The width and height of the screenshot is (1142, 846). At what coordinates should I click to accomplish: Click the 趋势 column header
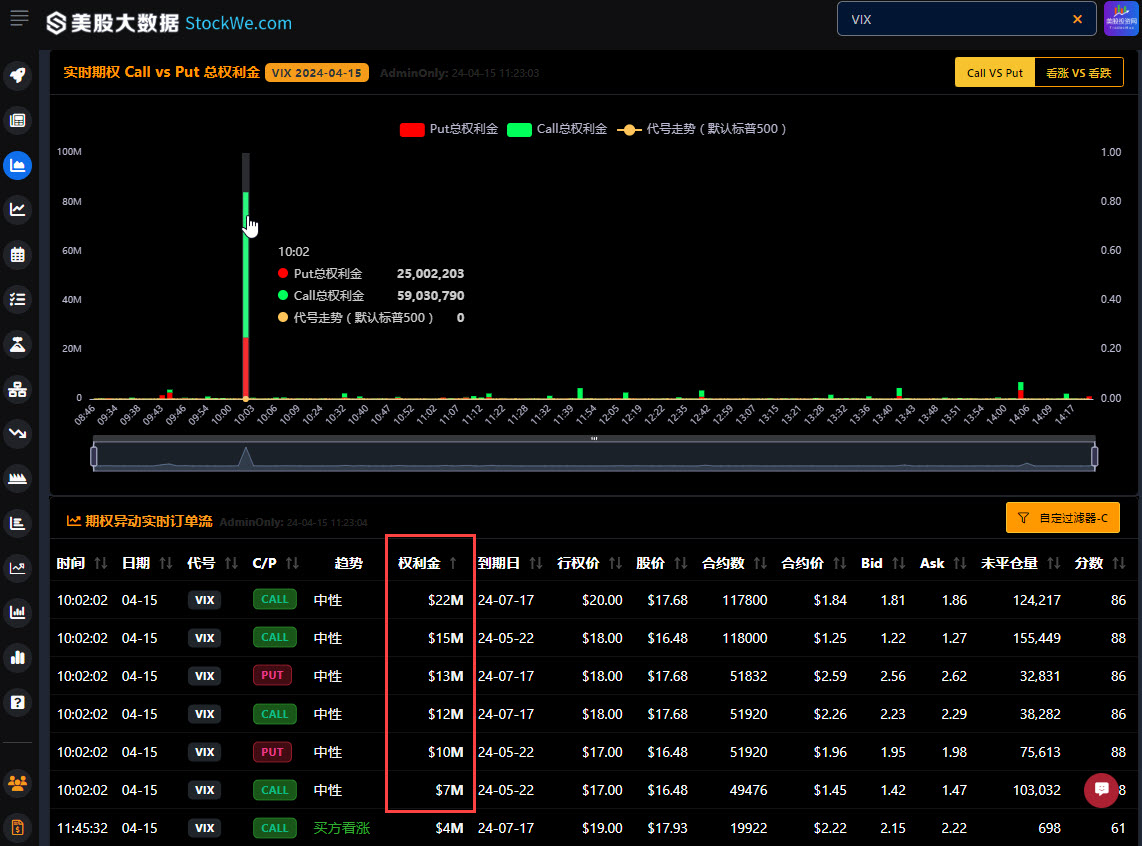pyautogui.click(x=348, y=563)
